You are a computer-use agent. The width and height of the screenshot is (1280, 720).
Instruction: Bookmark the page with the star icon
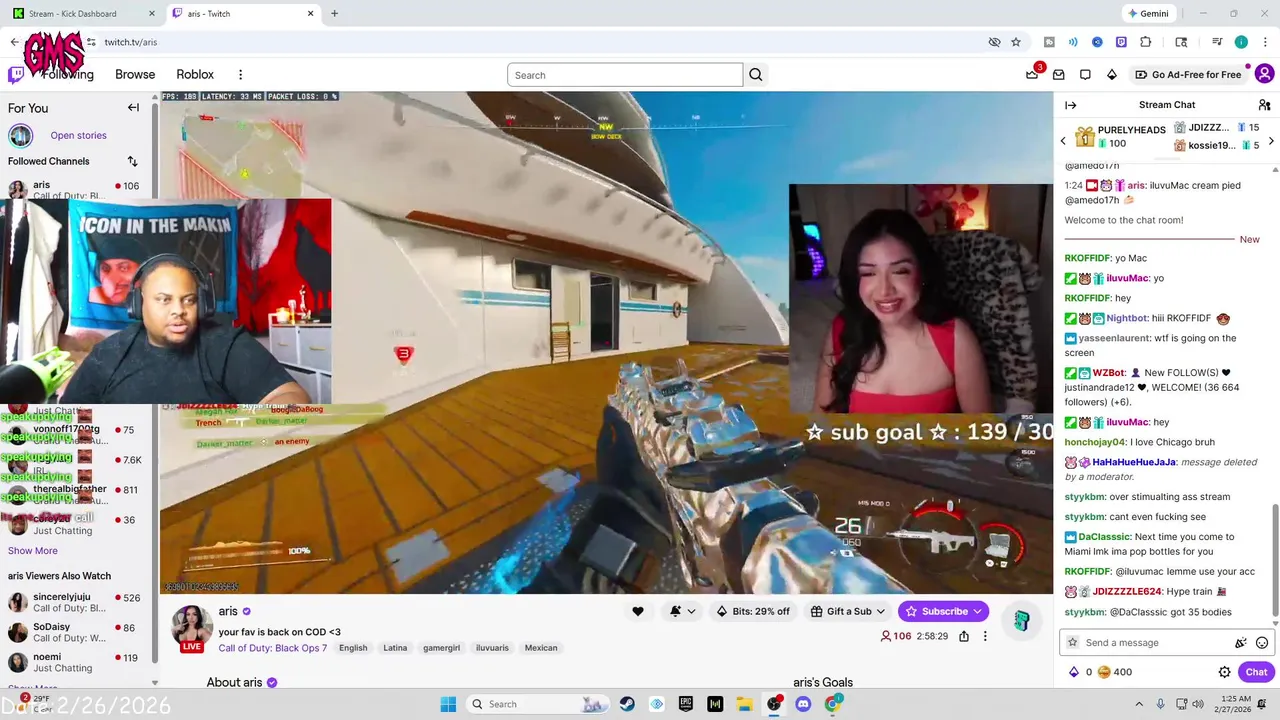[1016, 42]
